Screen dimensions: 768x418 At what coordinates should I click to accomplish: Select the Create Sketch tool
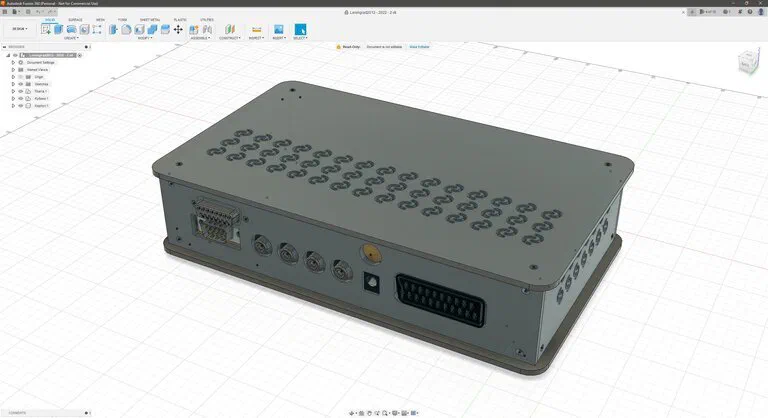[46, 29]
